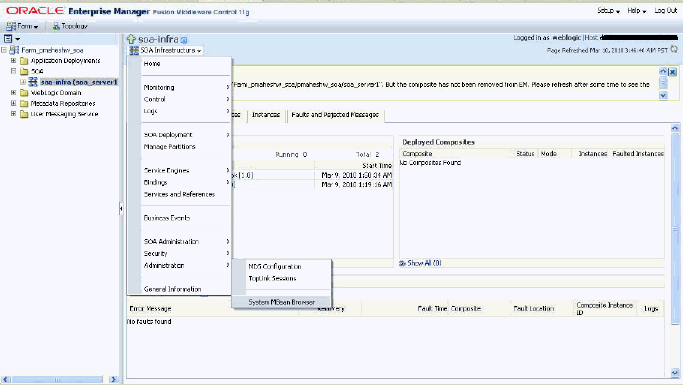Image resolution: width=683 pixels, height=385 pixels.
Task: Close the yellow notification message
Action: 673,72
